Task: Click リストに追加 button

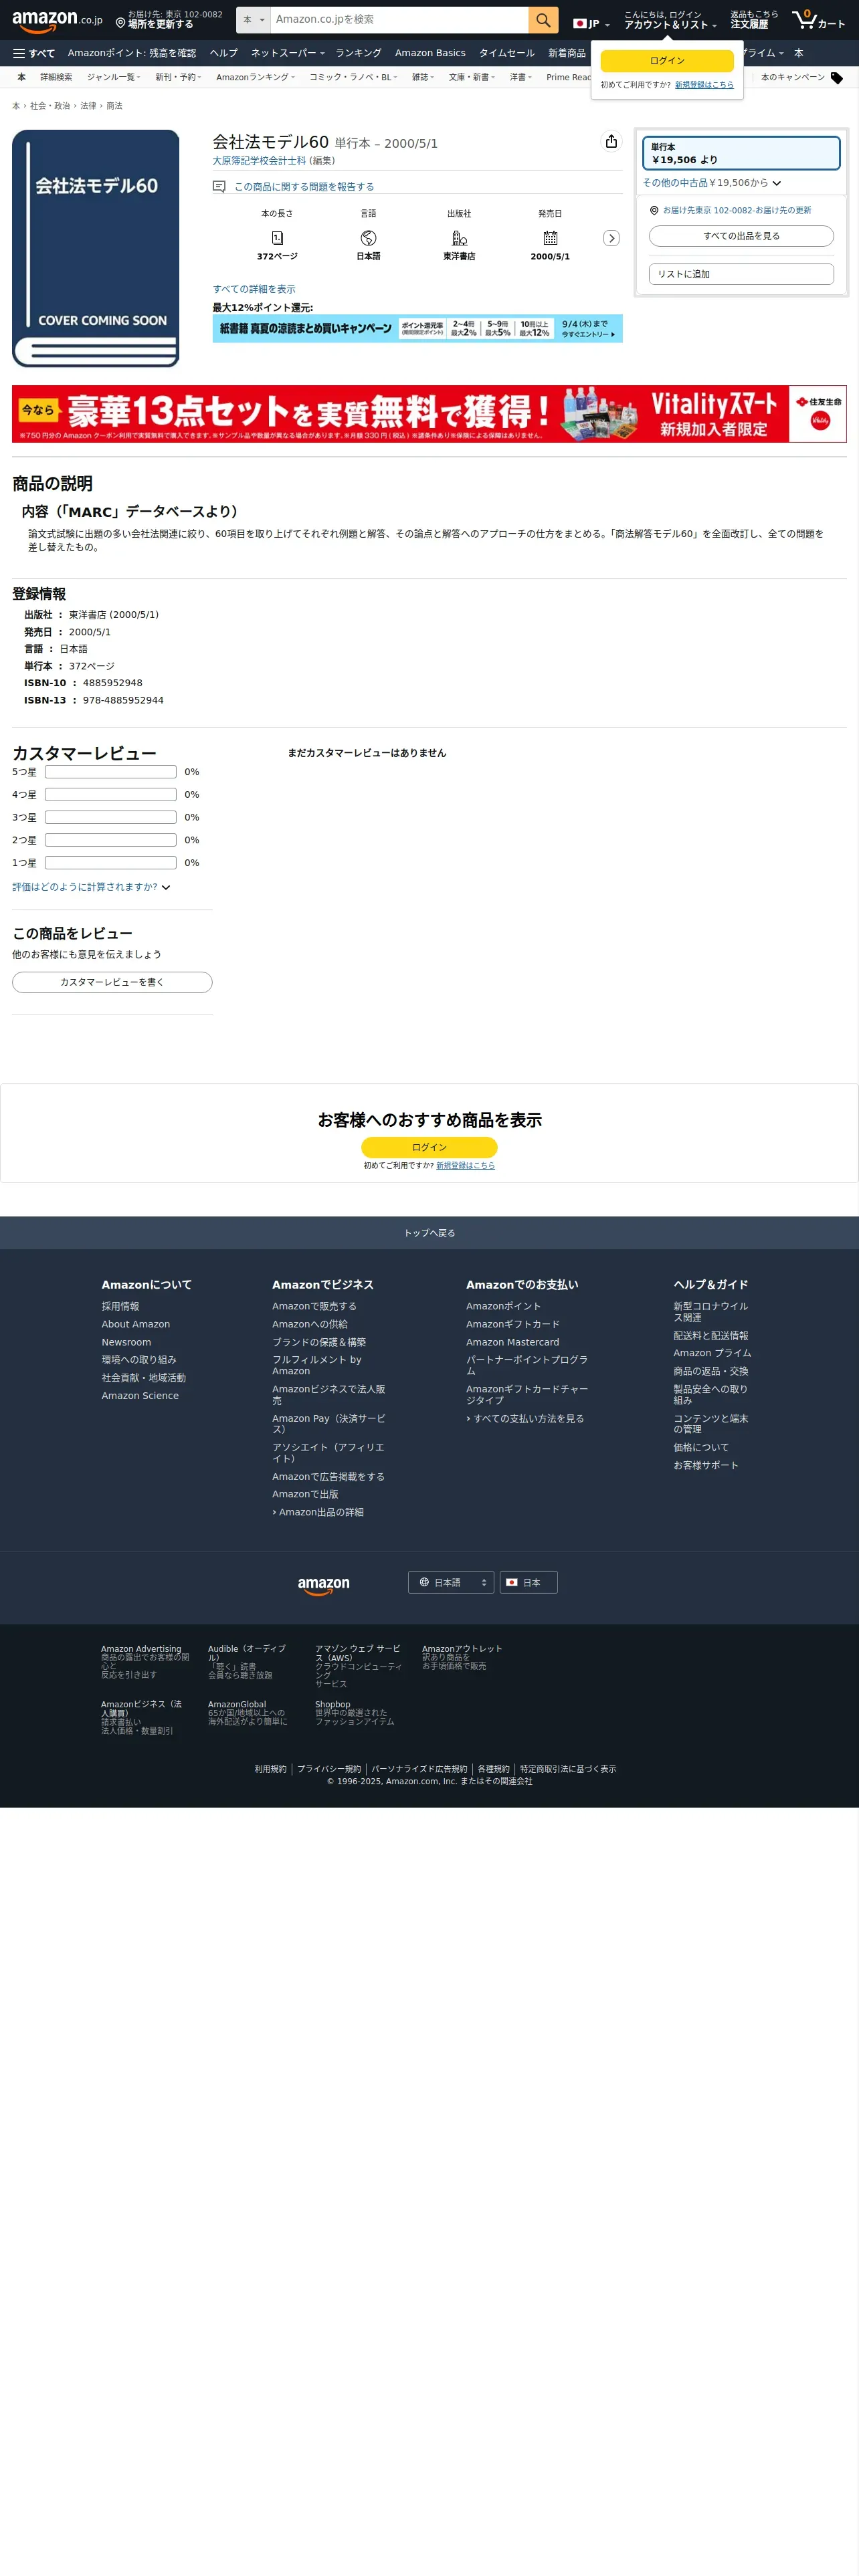Action: click(x=741, y=274)
